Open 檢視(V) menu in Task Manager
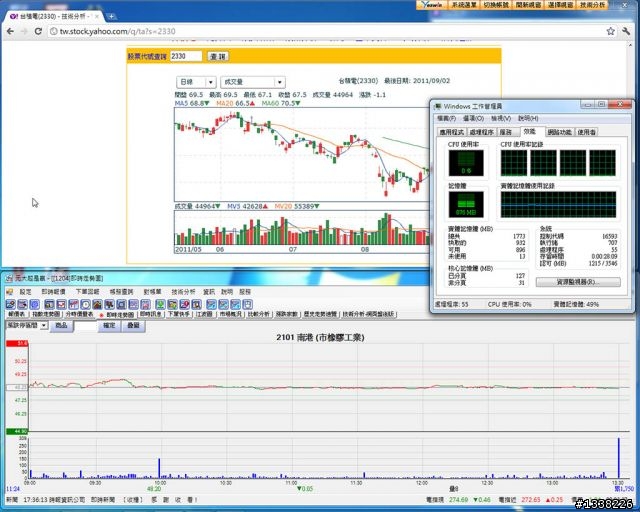 click(x=501, y=118)
